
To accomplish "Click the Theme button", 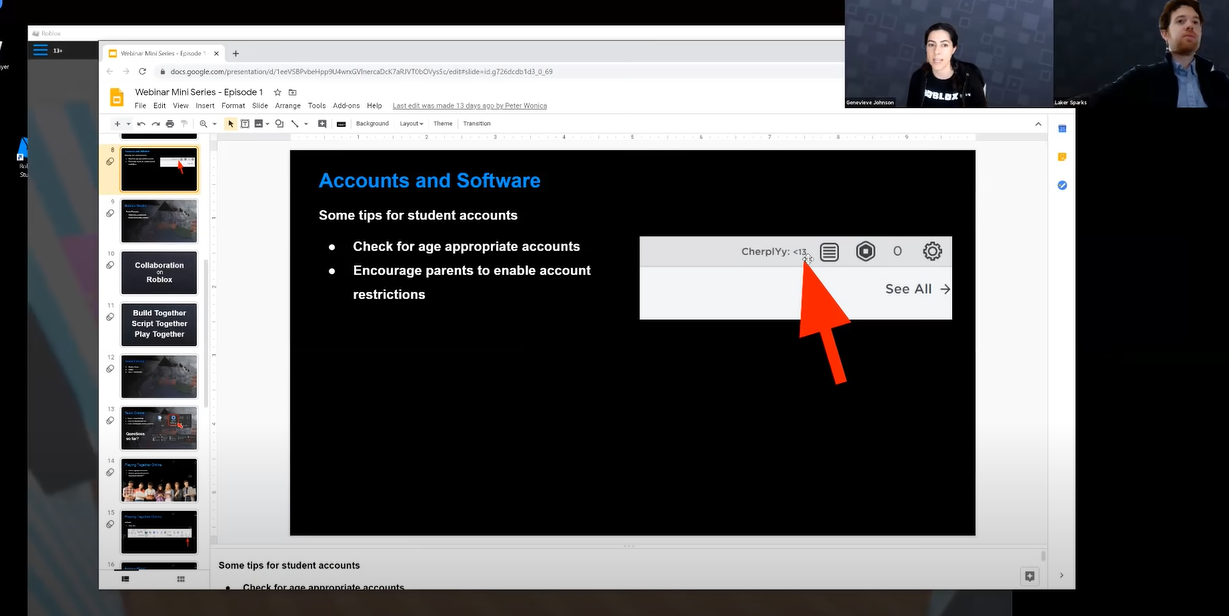I will click(443, 124).
